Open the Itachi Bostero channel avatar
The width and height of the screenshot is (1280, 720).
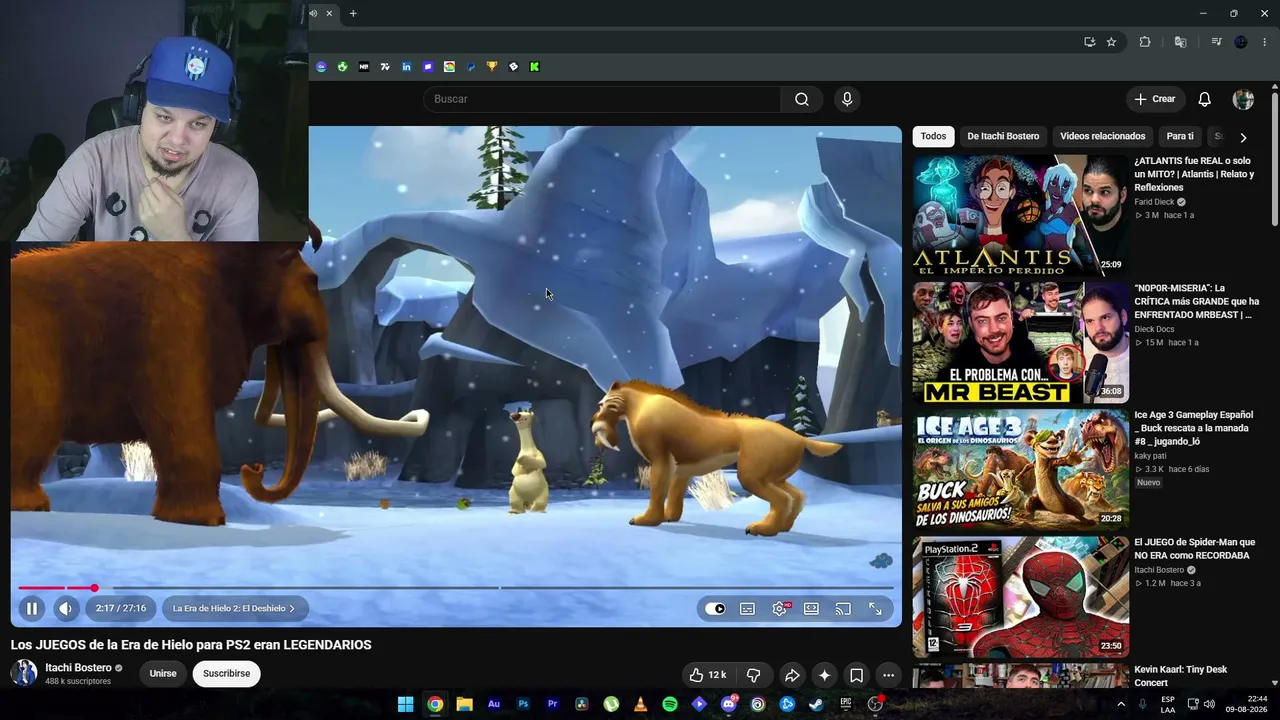(x=24, y=673)
